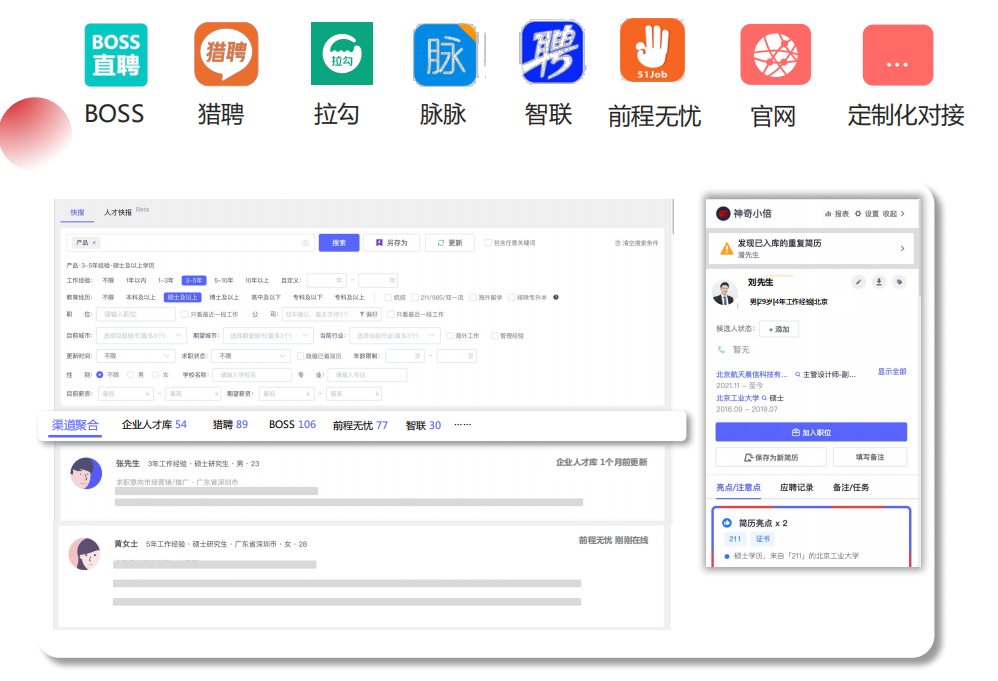This screenshot has height=681, width=998.
Task: Click the 显示全部 link
Action: pyautogui.click(x=892, y=372)
